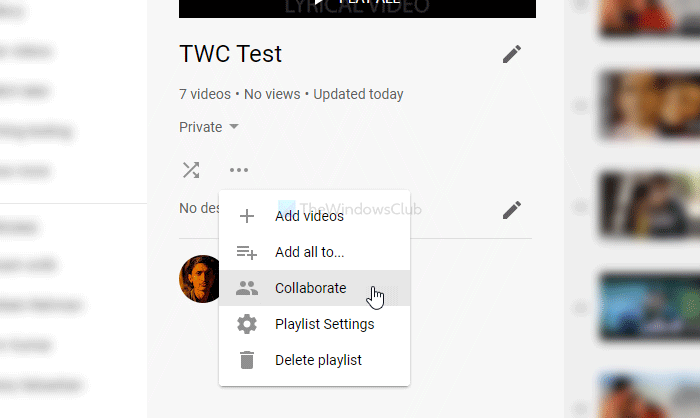Image resolution: width=700 pixels, height=418 pixels.
Task: Open the three-dot more options button
Action: coord(238,170)
